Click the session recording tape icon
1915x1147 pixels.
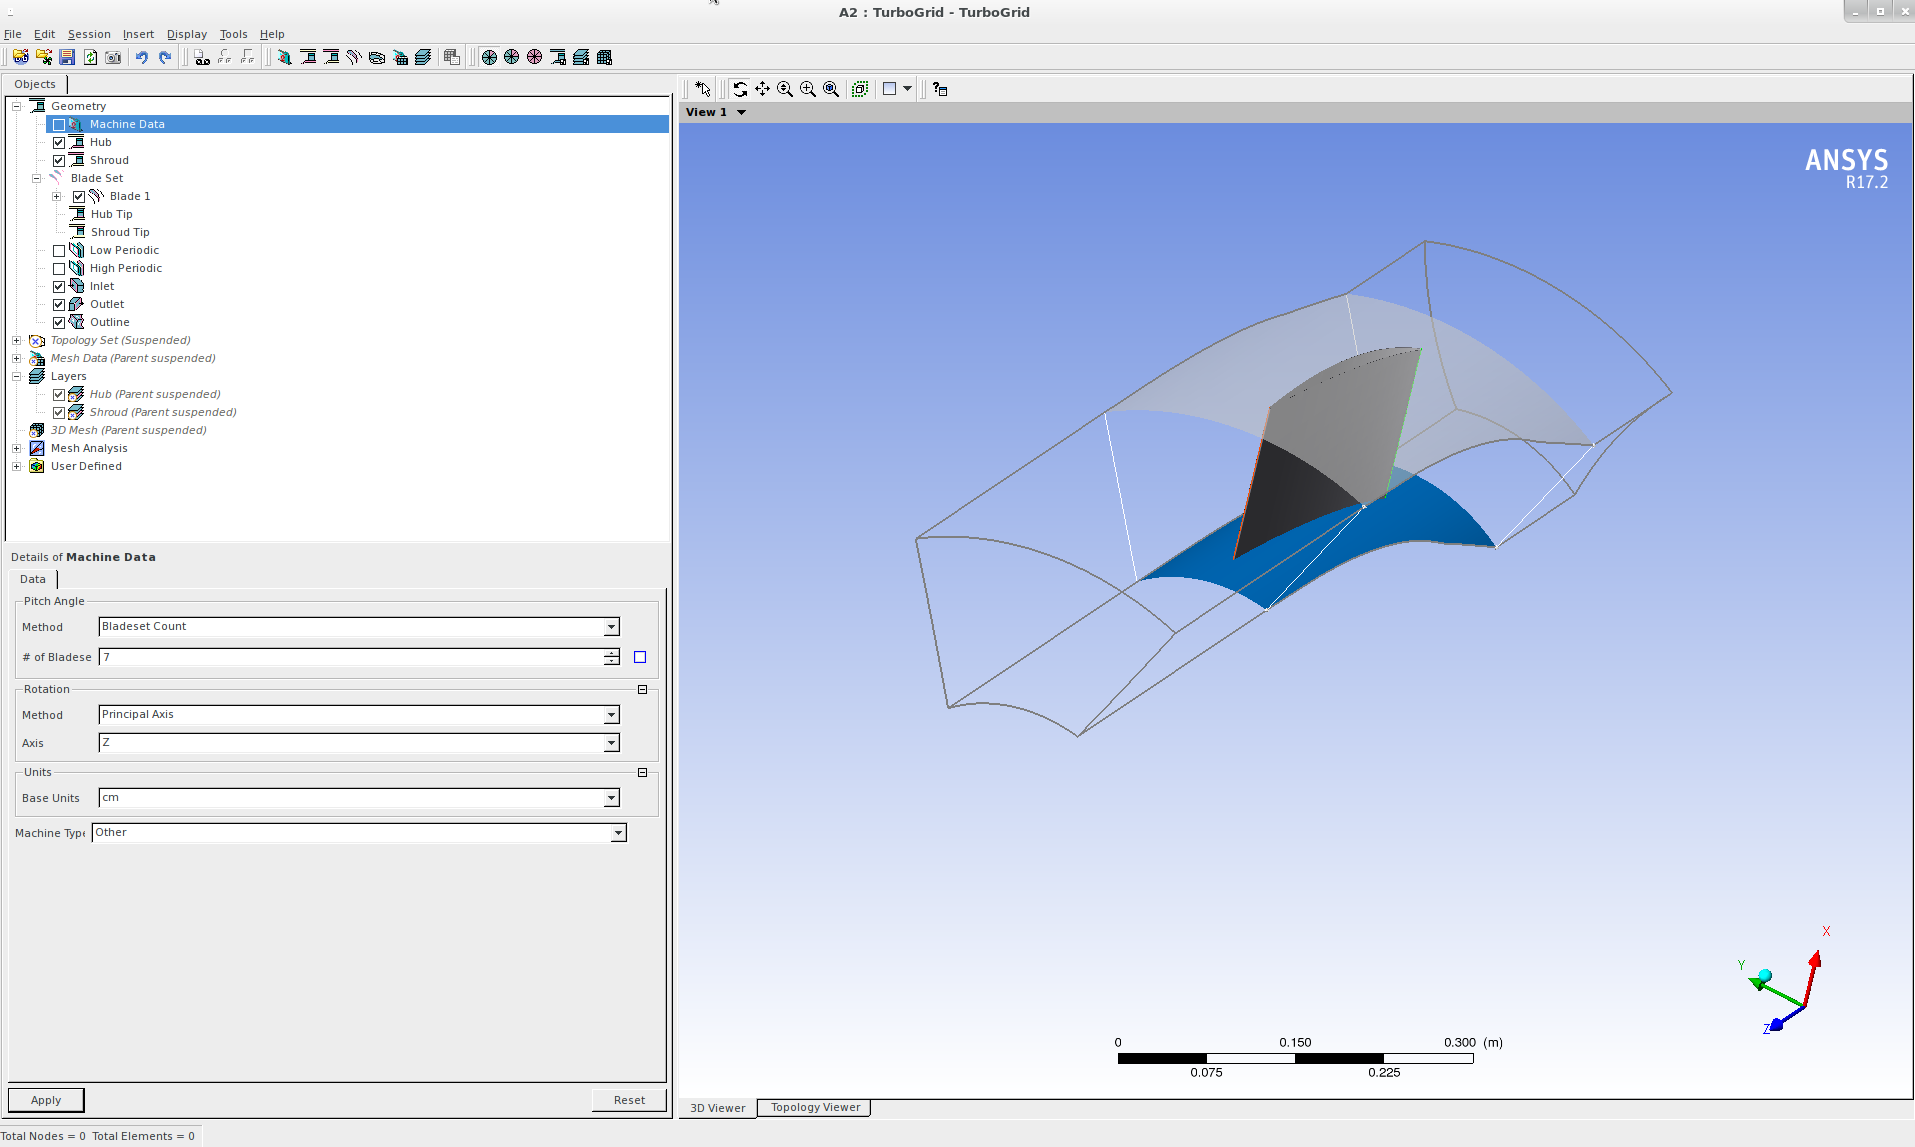click(202, 57)
